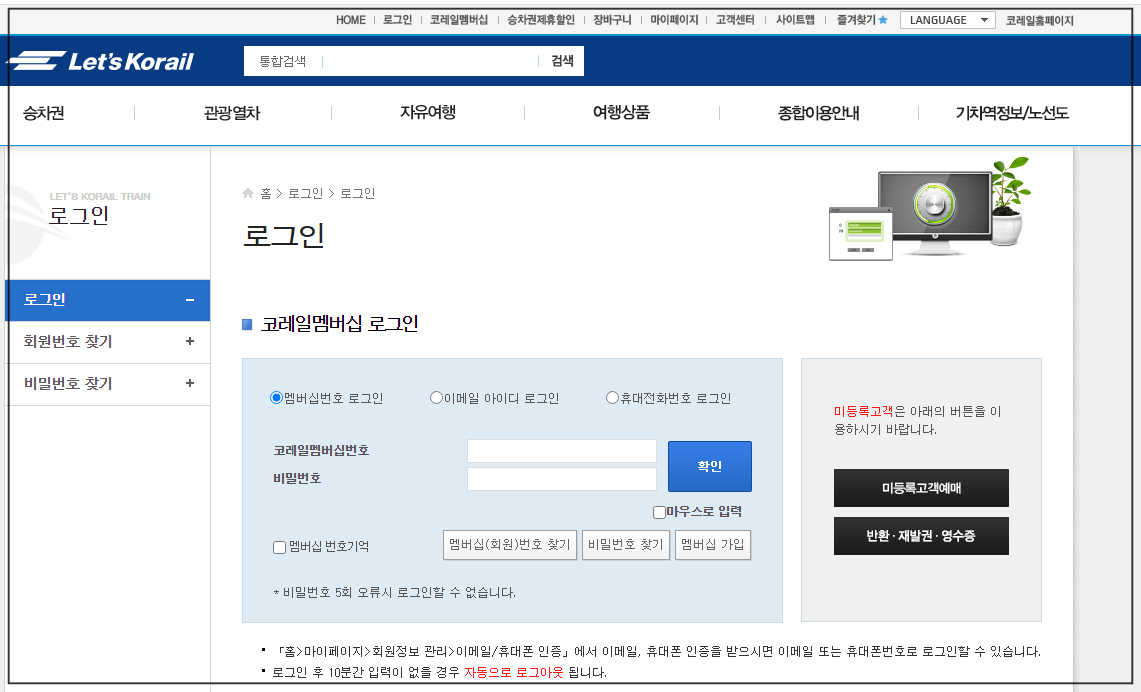Click the blue 확인 login button
Screen dimensions: 1141x692
[x=709, y=466]
